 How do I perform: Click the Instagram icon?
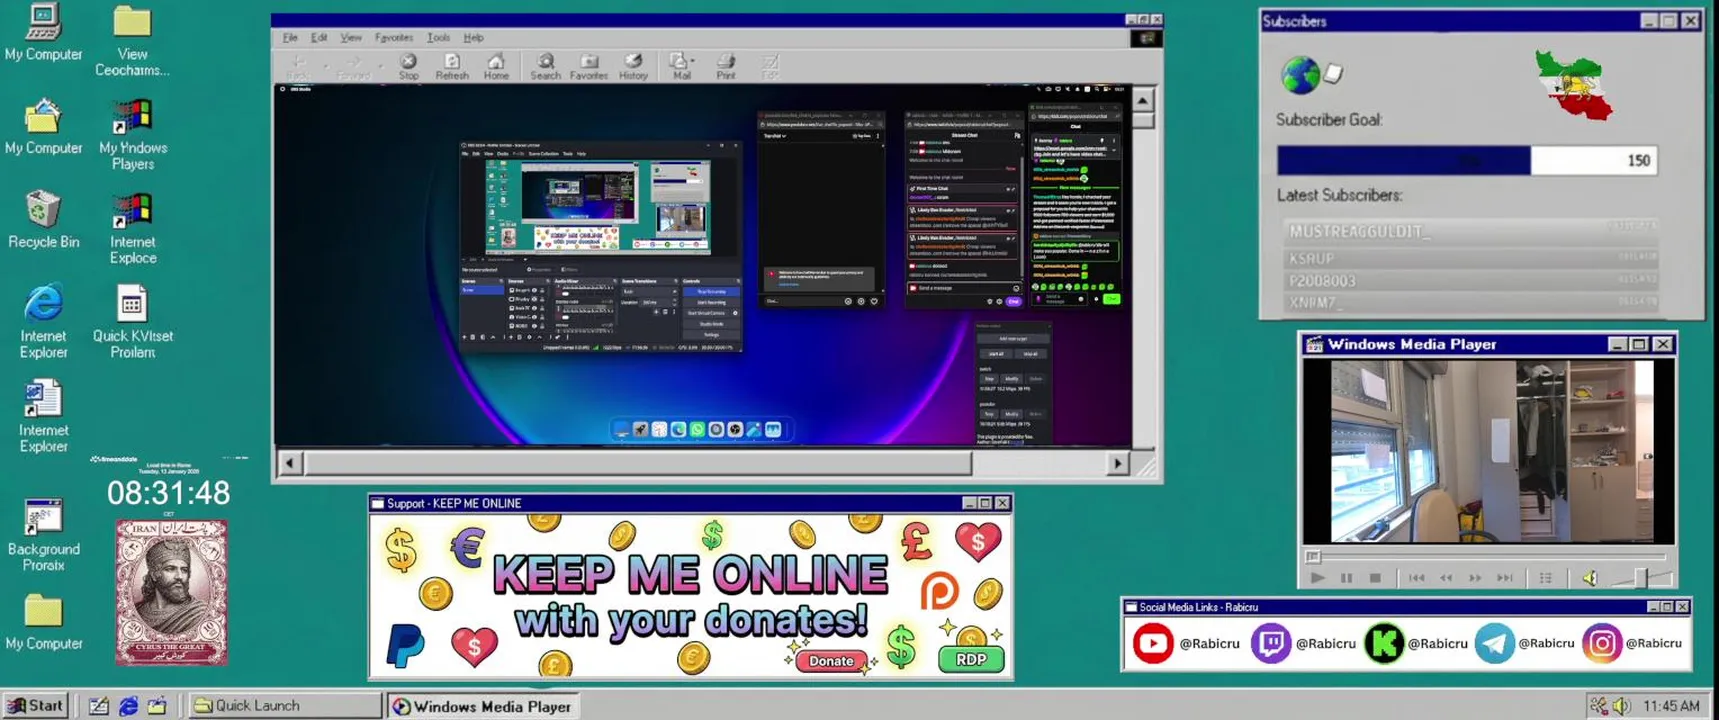point(1601,643)
